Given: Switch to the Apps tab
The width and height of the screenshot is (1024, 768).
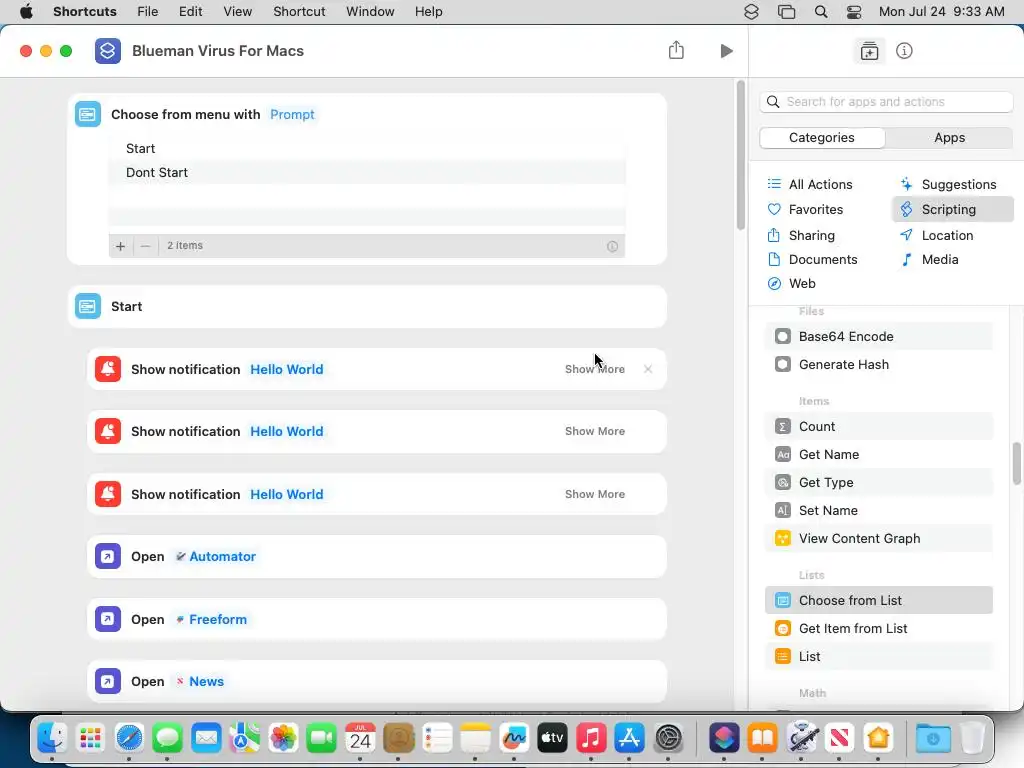Looking at the screenshot, I should pos(949,138).
